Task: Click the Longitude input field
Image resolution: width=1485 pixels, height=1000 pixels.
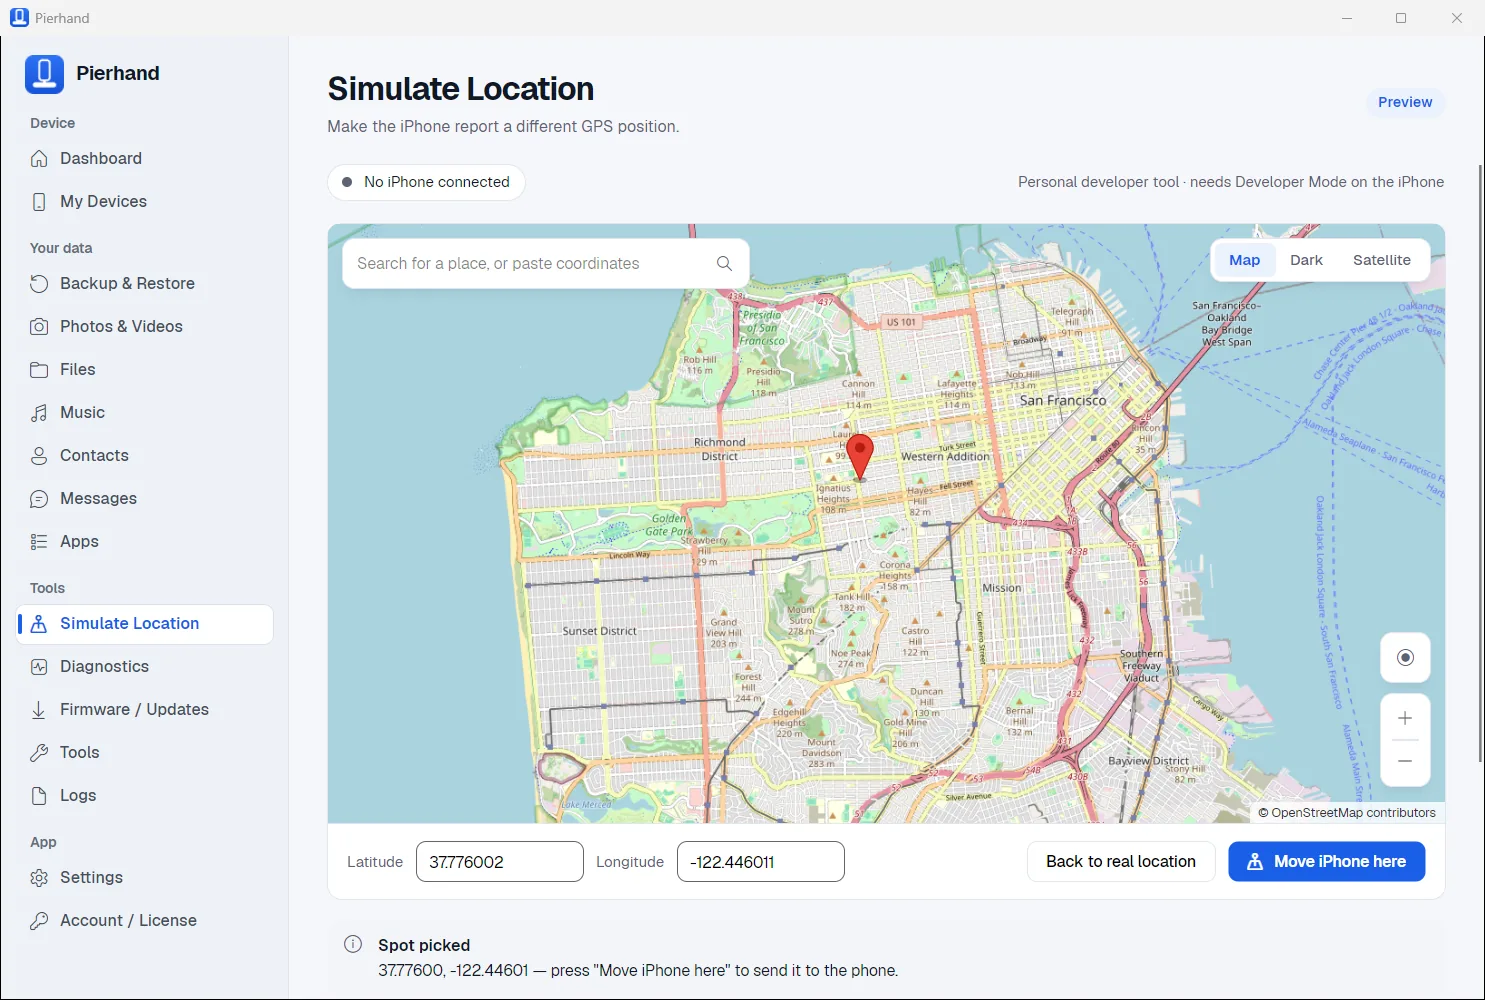Action: (x=761, y=862)
